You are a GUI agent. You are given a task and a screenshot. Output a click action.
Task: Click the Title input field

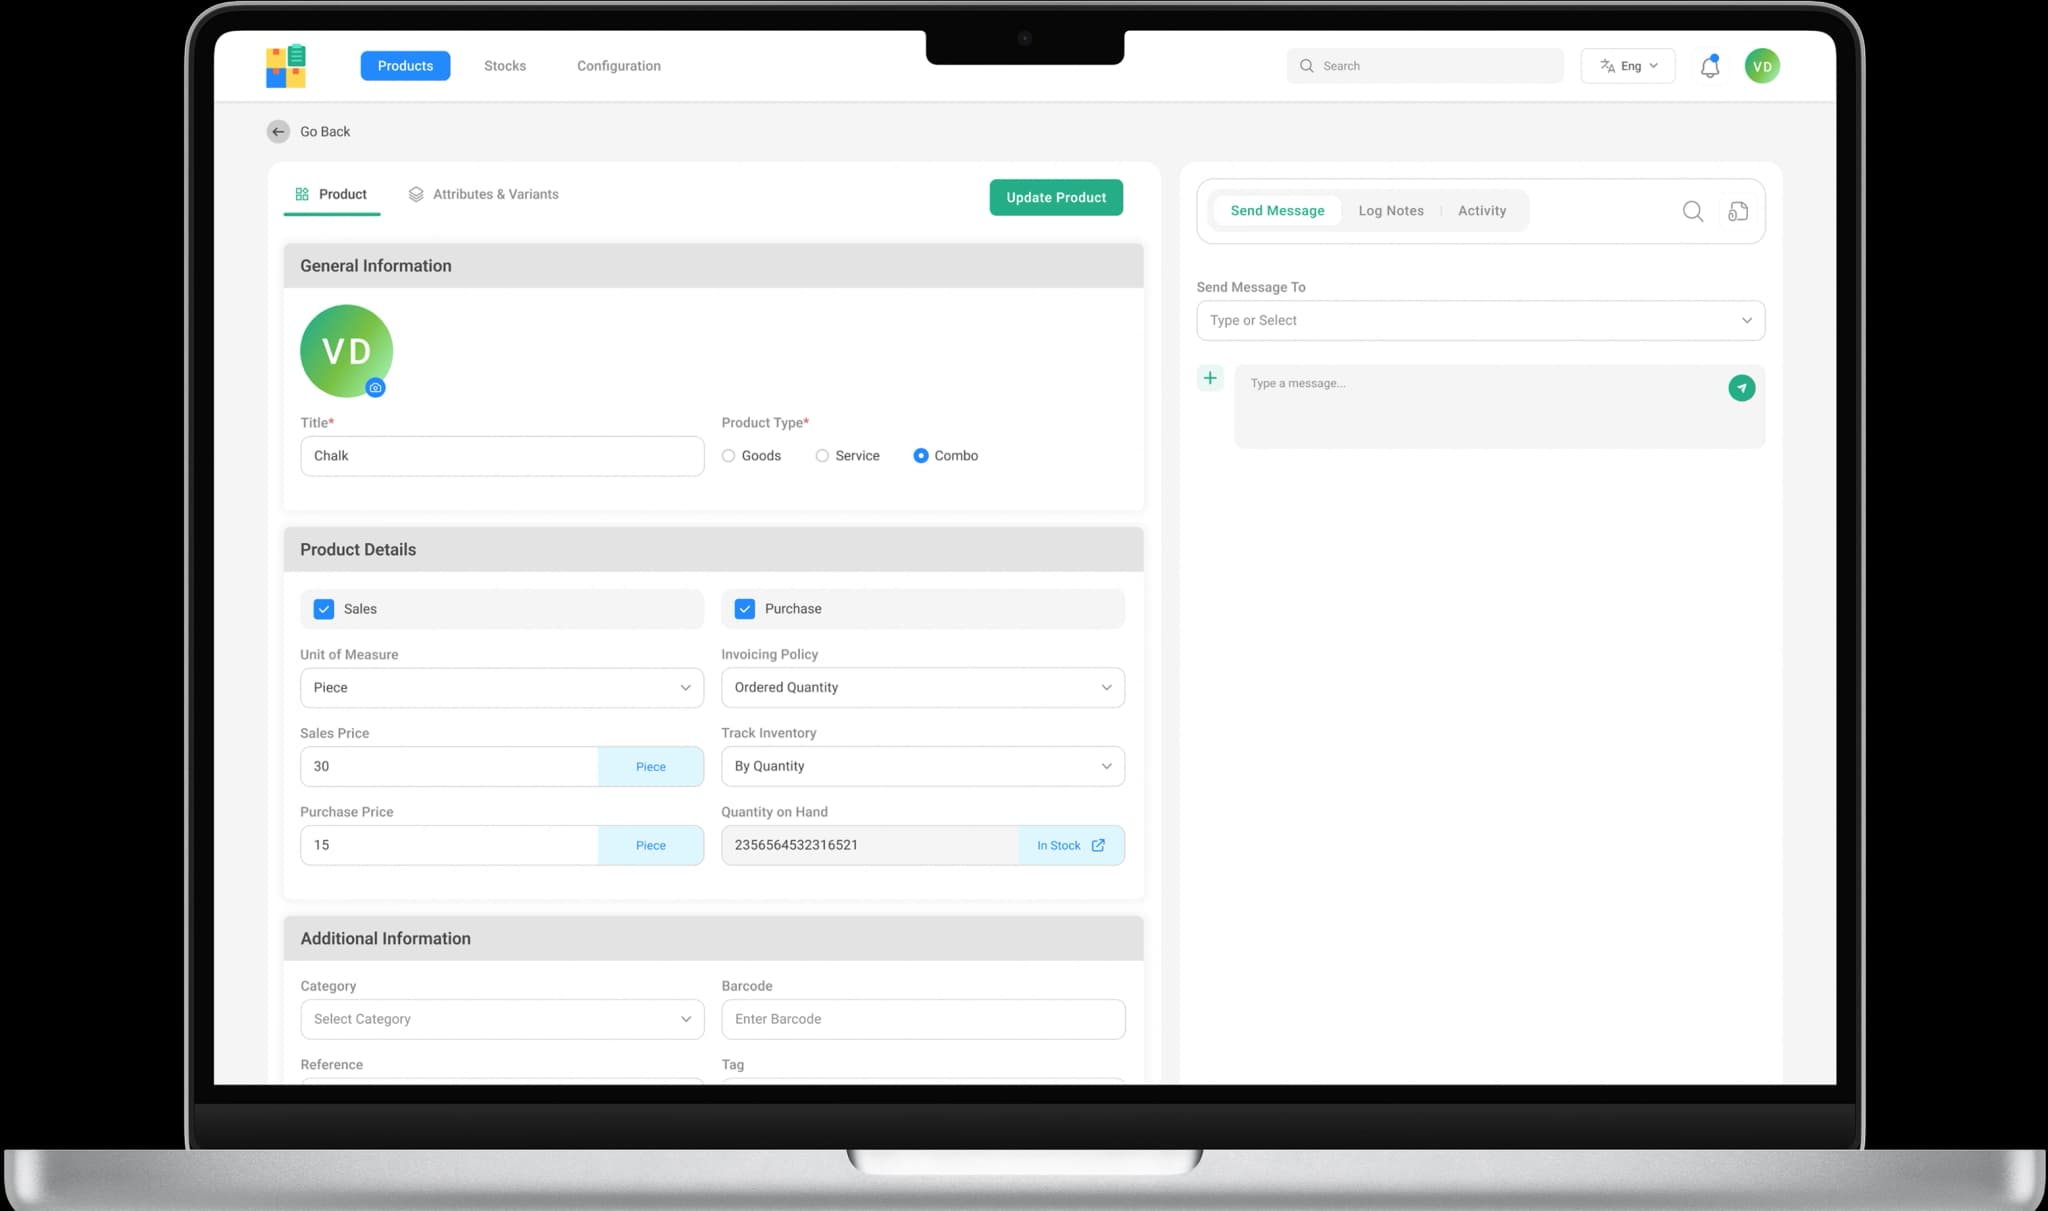point(502,456)
